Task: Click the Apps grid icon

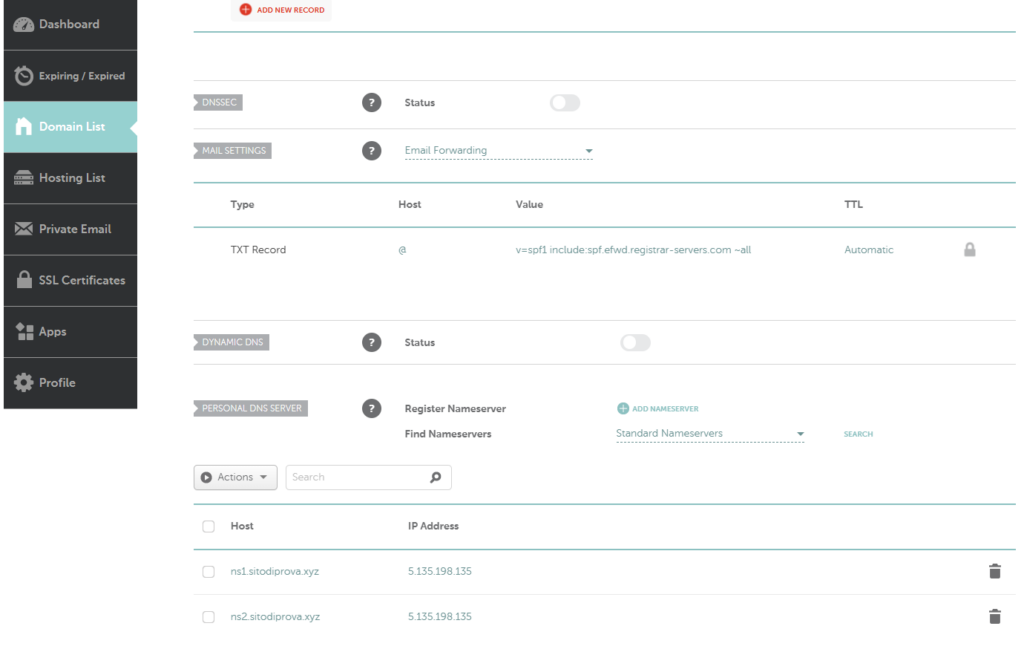Action: click(24, 331)
